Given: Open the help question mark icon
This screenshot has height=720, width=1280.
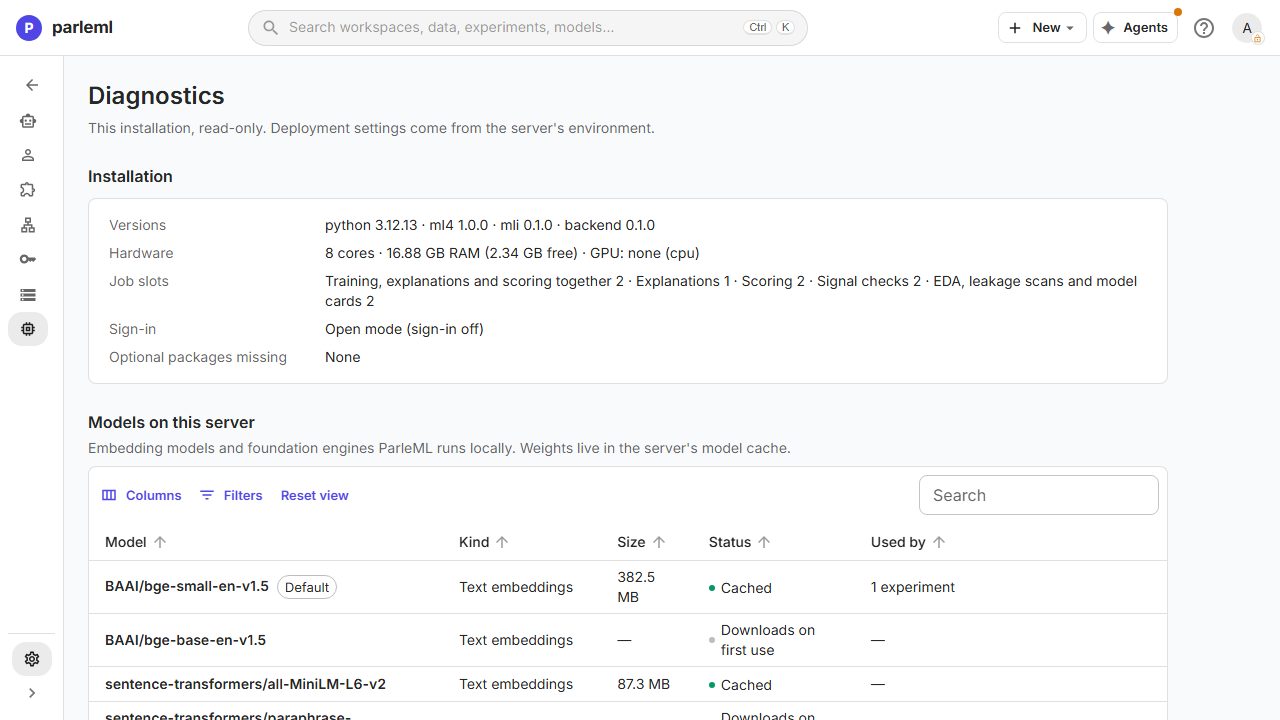Looking at the screenshot, I should (1204, 28).
